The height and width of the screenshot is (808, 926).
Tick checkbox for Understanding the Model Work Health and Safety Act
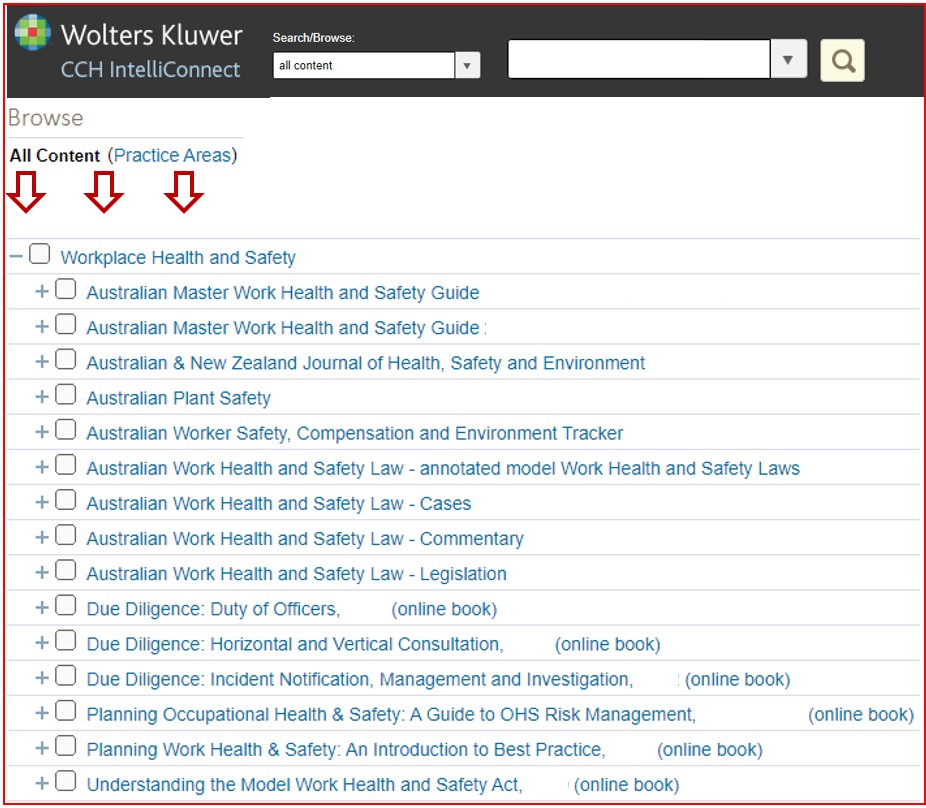(x=65, y=783)
